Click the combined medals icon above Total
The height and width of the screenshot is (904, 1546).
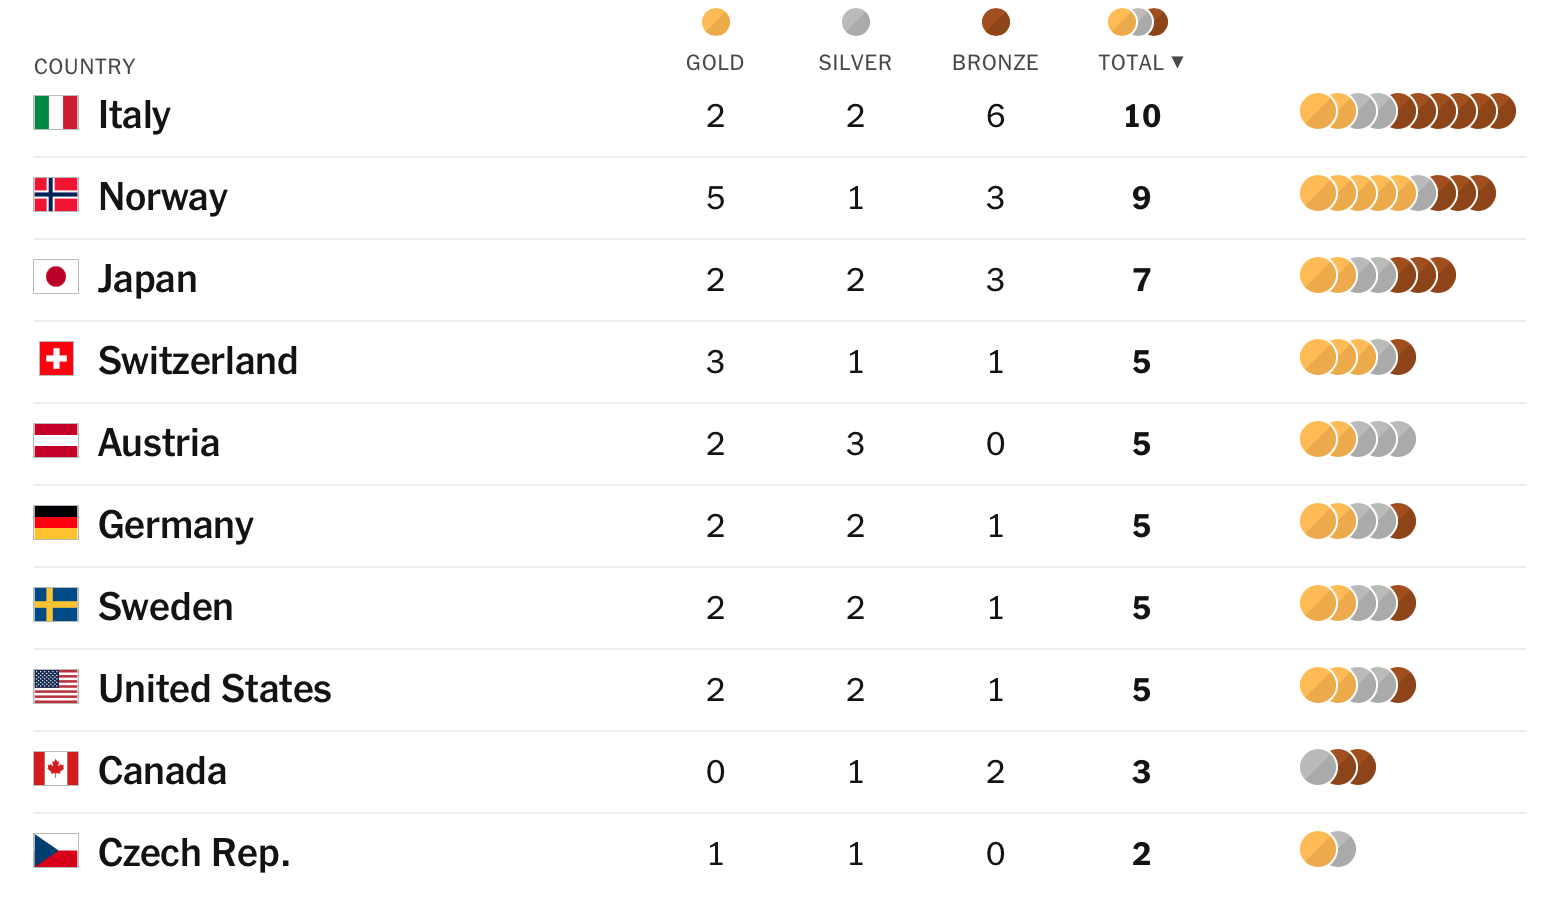1138,22
